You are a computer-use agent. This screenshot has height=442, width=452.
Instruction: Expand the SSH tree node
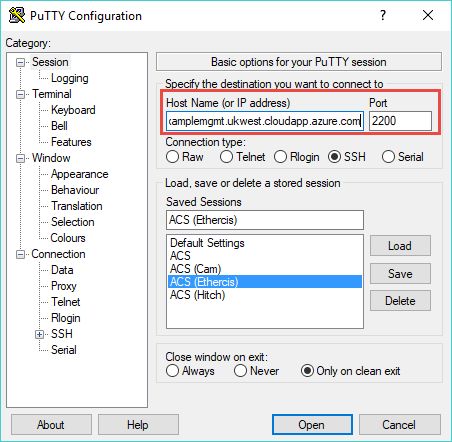(39, 334)
